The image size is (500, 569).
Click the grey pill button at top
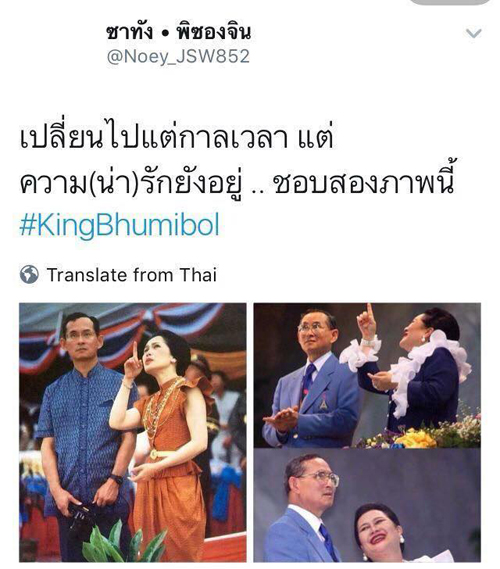click(450, 2)
